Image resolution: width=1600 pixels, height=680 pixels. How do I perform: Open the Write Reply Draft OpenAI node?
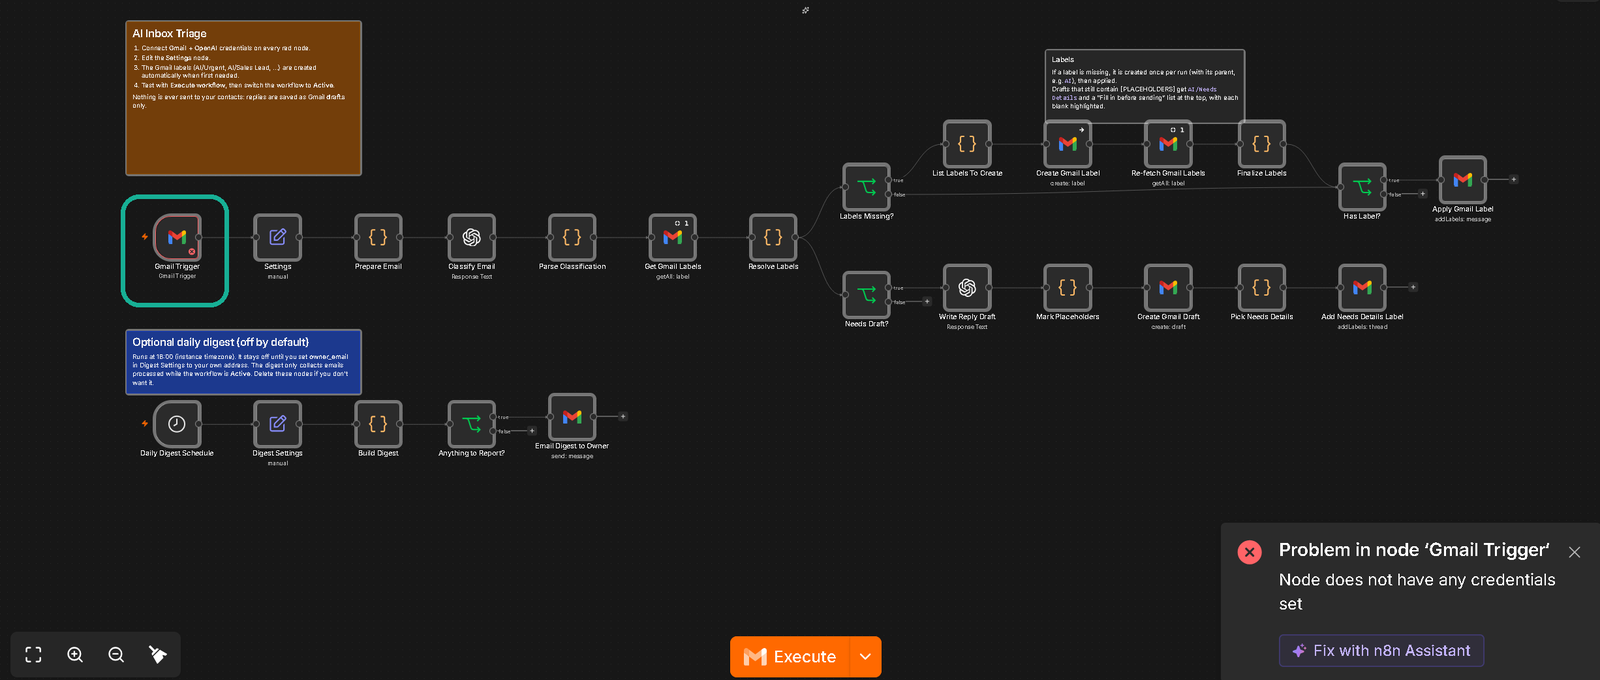pos(967,288)
